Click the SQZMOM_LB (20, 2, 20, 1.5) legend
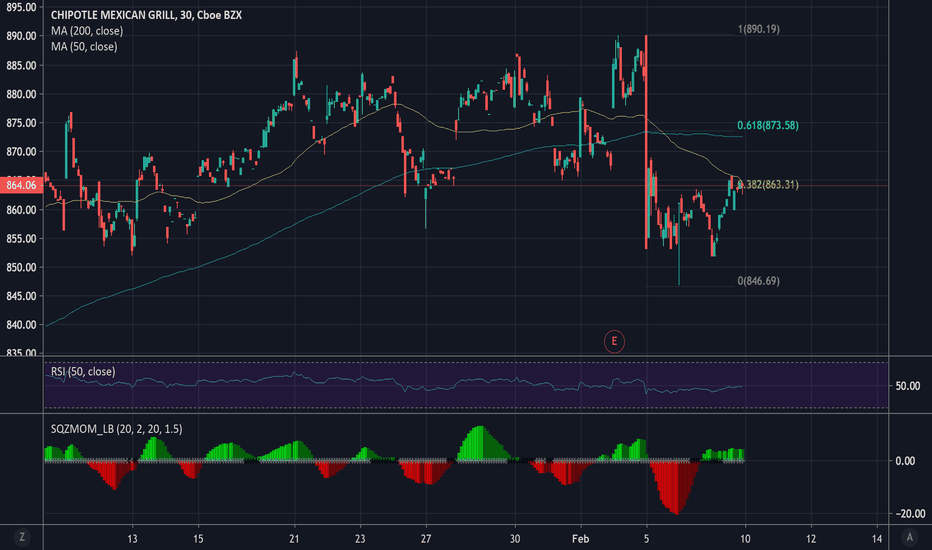The width and height of the screenshot is (932, 550). 116,429
